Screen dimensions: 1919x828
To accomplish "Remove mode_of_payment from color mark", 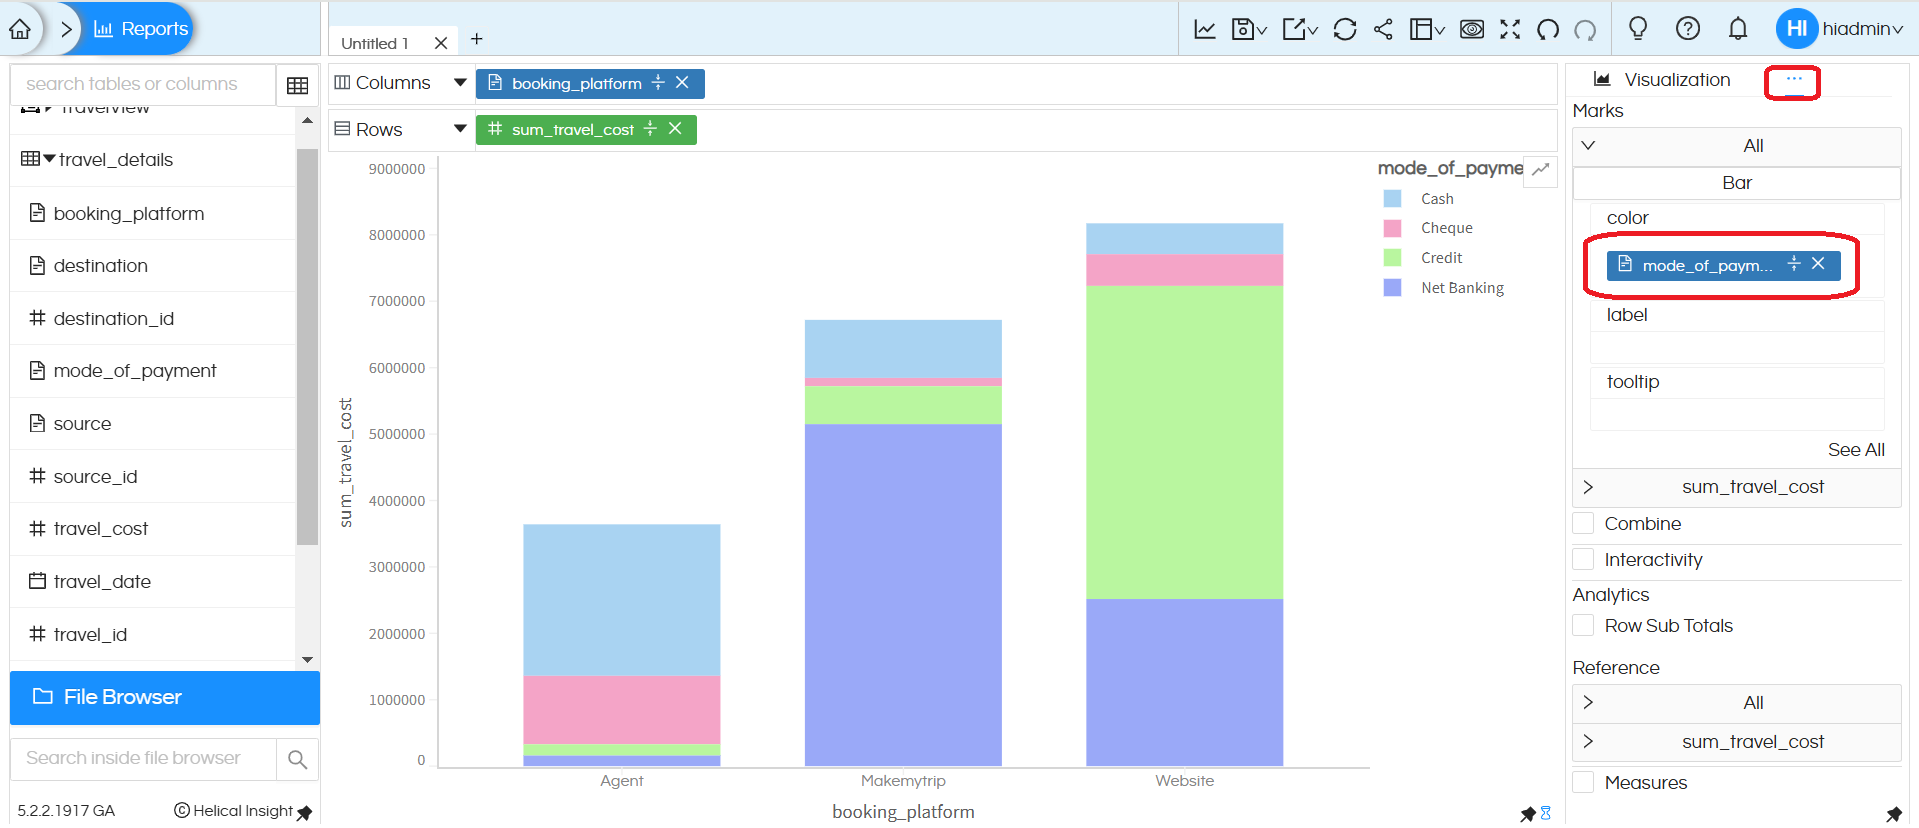I will click(x=1819, y=264).
